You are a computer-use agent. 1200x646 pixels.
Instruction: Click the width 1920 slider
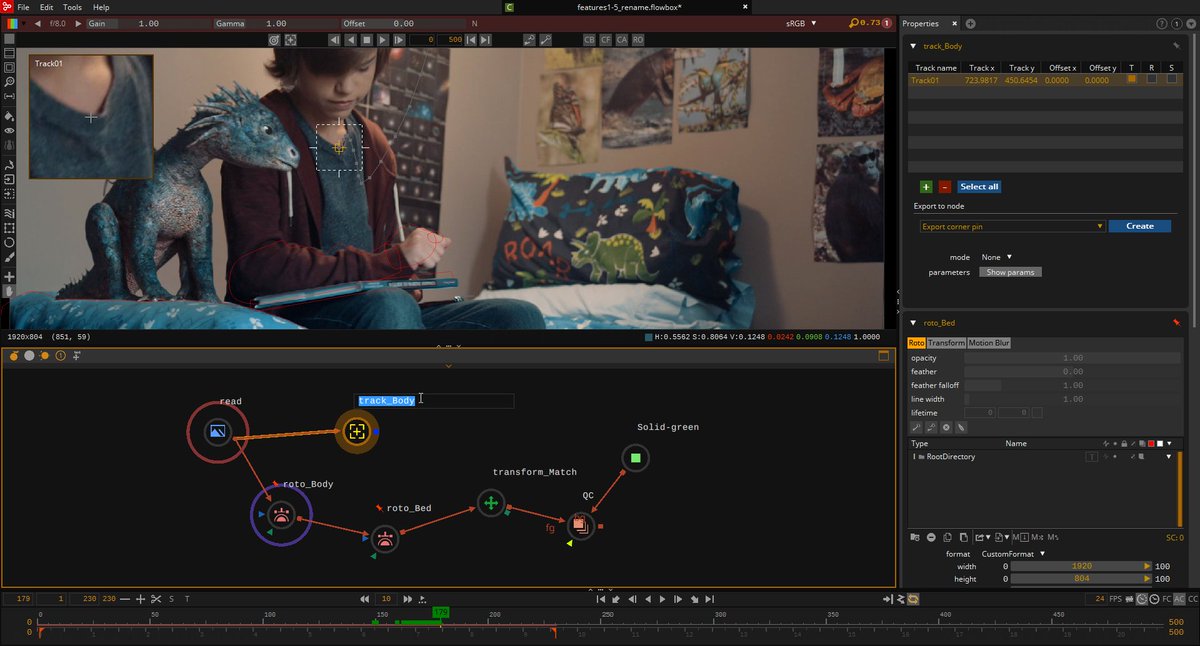click(1082, 566)
